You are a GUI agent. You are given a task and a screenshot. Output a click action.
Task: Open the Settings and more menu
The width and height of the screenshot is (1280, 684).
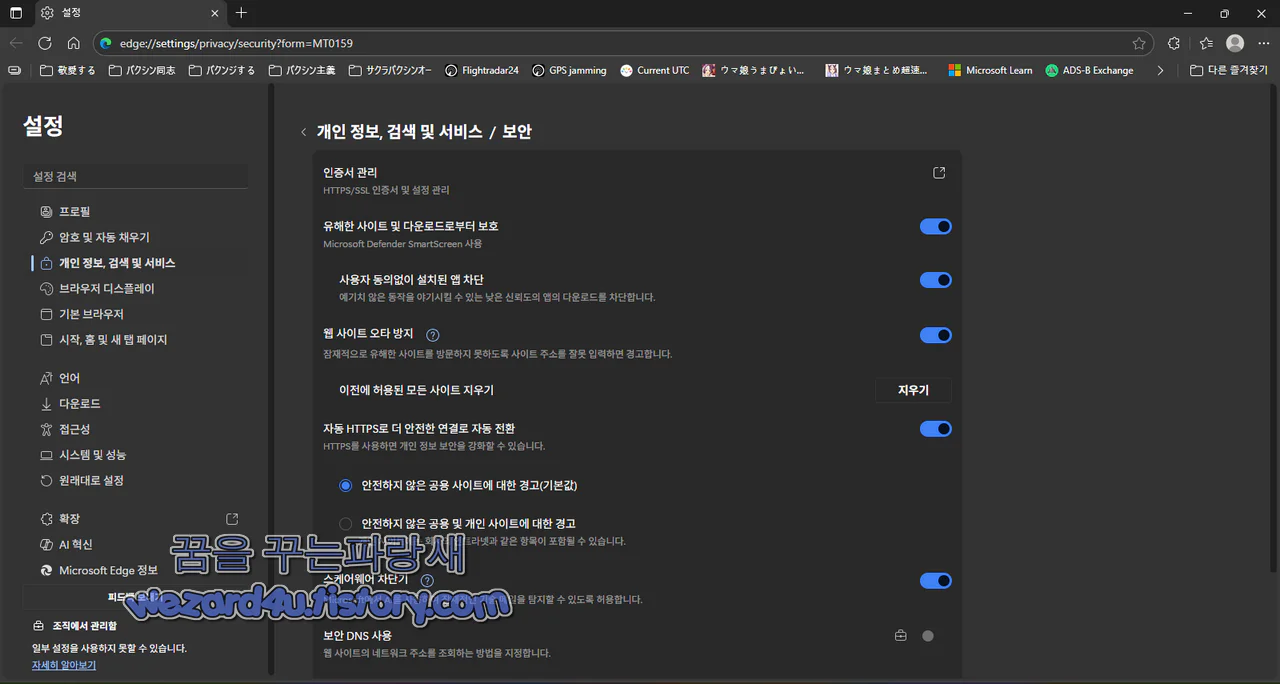[x=1262, y=43]
